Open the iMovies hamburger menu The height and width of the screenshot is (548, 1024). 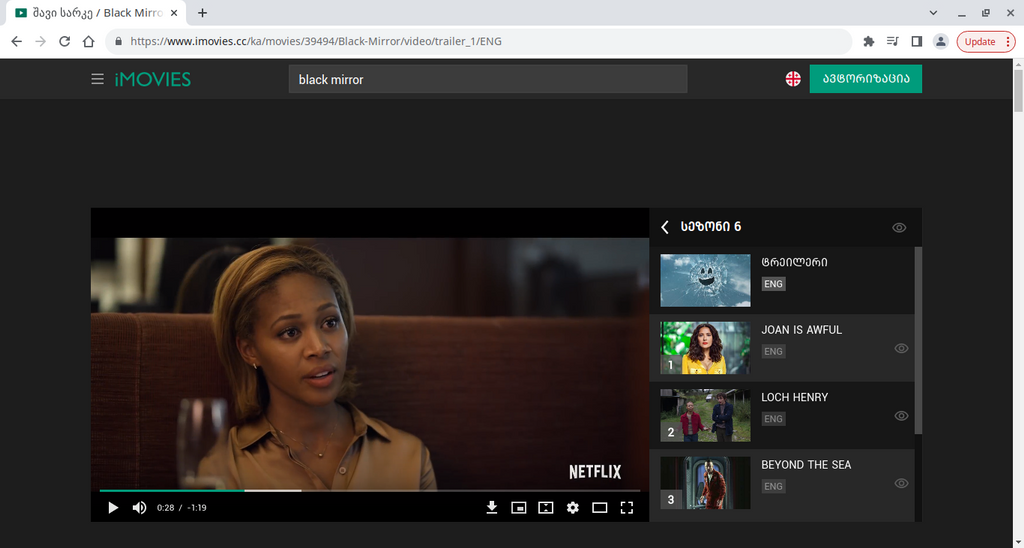click(97, 79)
